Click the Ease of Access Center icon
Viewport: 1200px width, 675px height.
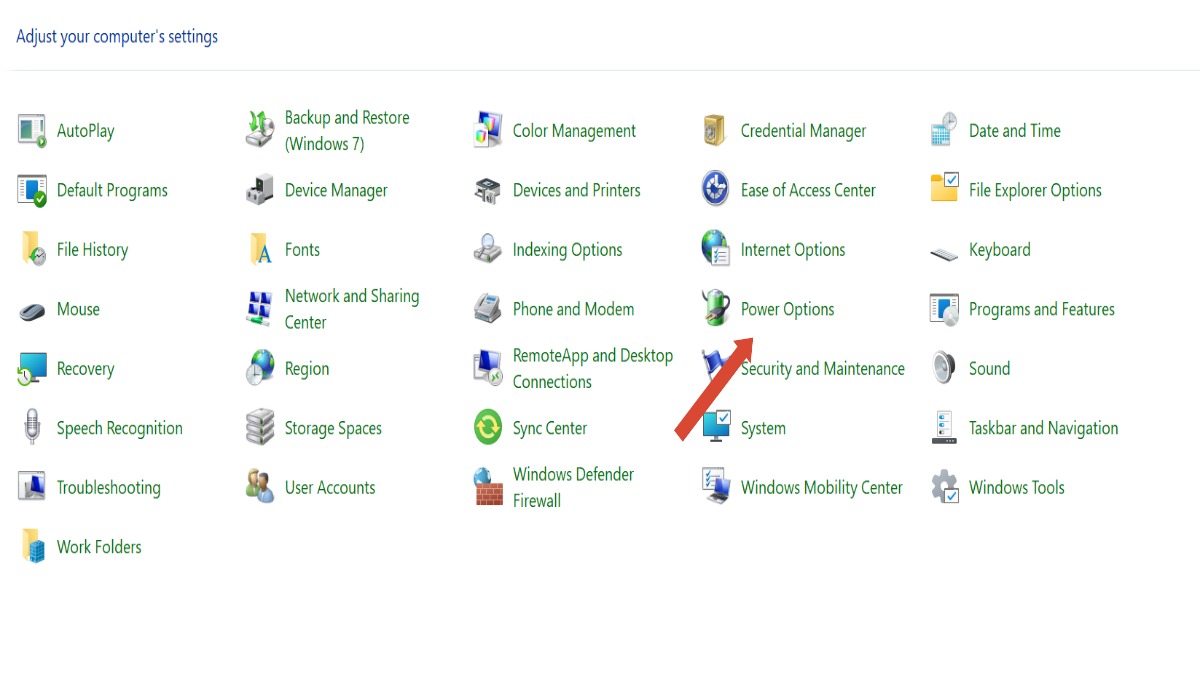(715, 190)
